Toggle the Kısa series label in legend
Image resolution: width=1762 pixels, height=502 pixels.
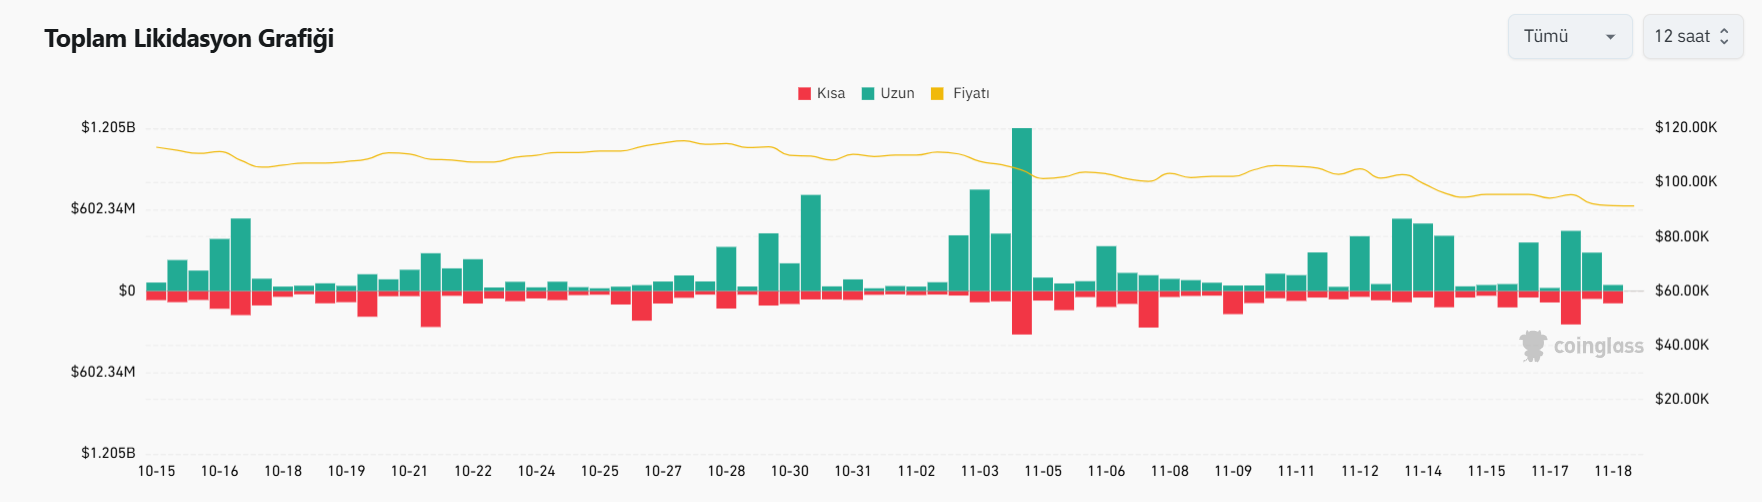click(831, 94)
